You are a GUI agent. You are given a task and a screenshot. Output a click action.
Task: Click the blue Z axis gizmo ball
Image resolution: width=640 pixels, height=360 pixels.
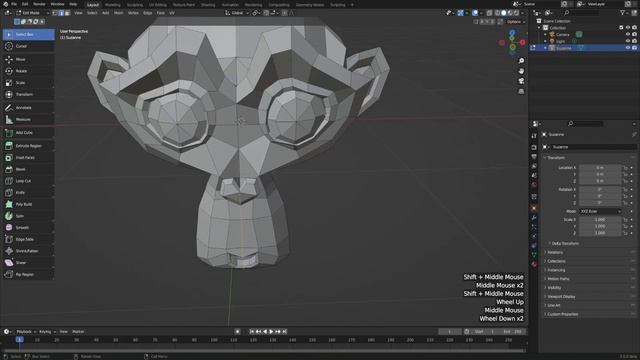512,33
